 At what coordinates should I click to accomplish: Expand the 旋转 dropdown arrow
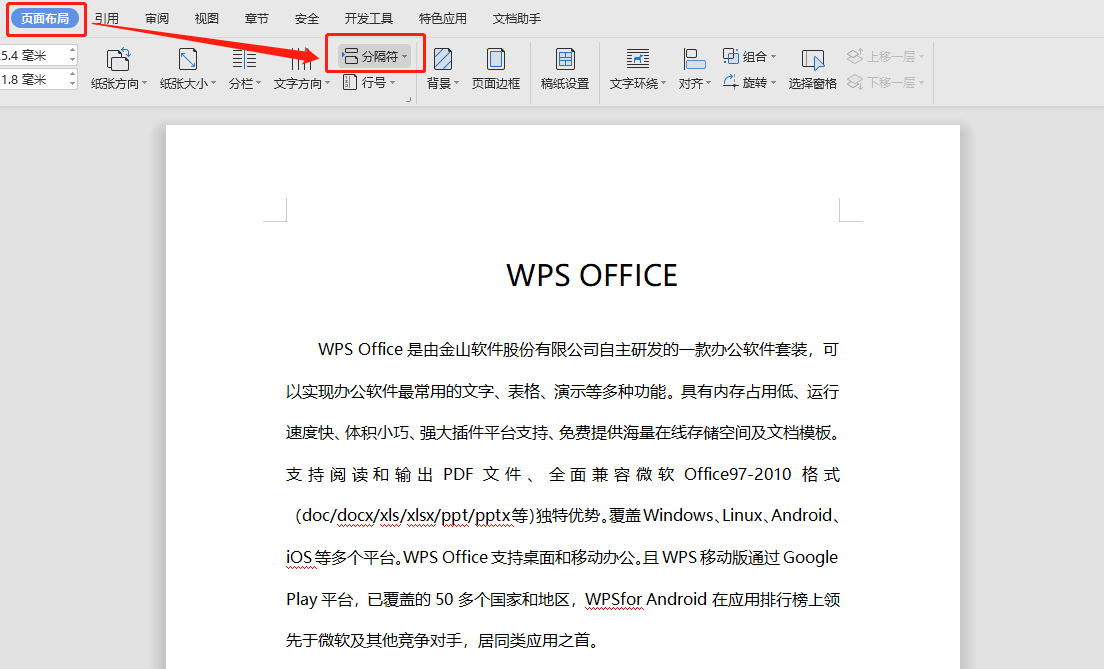click(773, 82)
